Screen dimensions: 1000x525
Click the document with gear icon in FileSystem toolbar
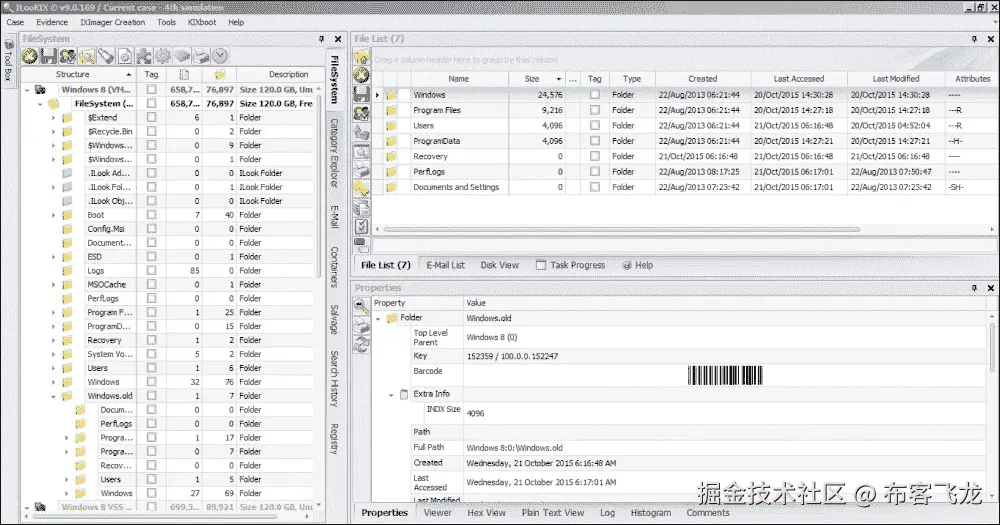click(125, 56)
